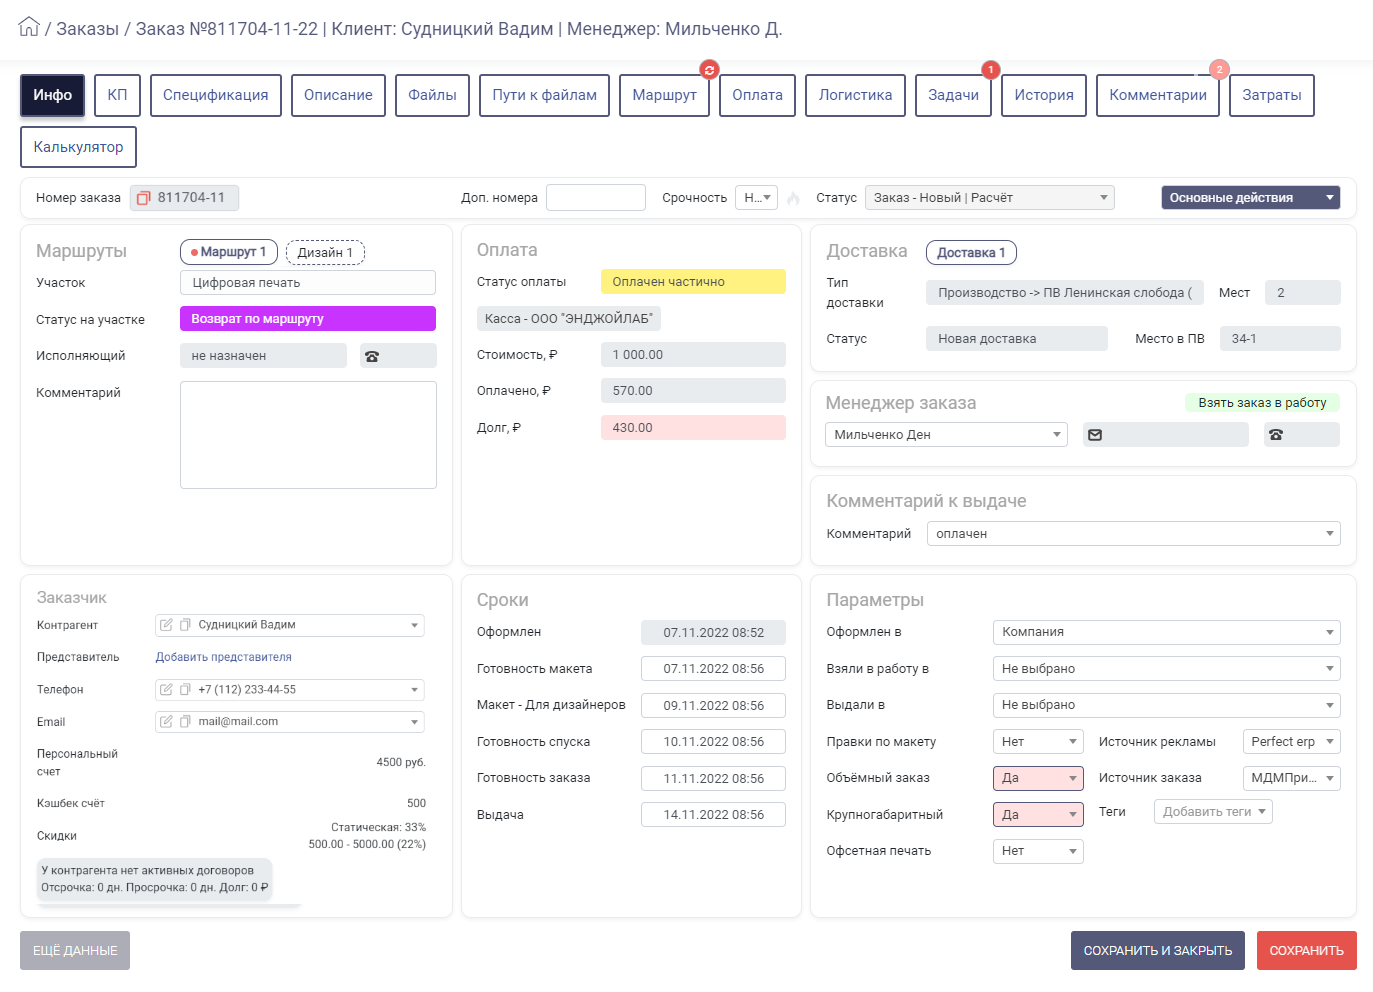The width and height of the screenshot is (1373, 992).
Task: Open Контрагент dropdown arrow
Action: [415, 625]
